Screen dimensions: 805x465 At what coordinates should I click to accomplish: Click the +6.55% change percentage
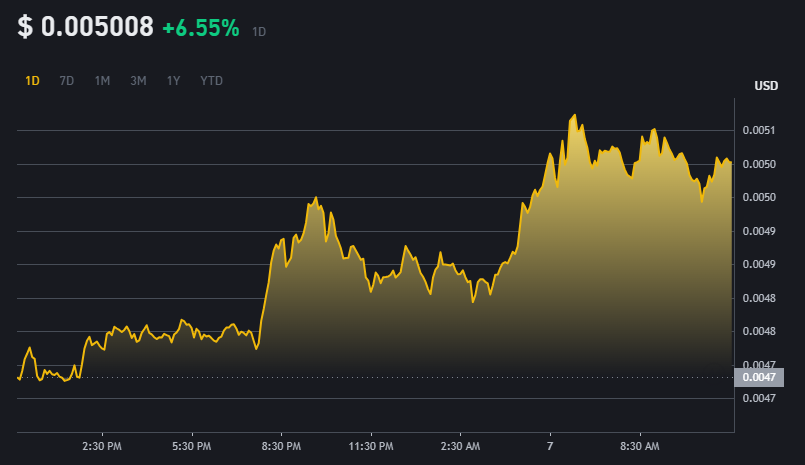(x=201, y=28)
